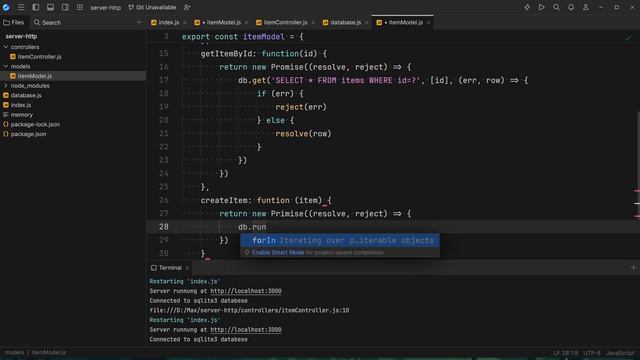Open the user account icon

coord(585,7)
